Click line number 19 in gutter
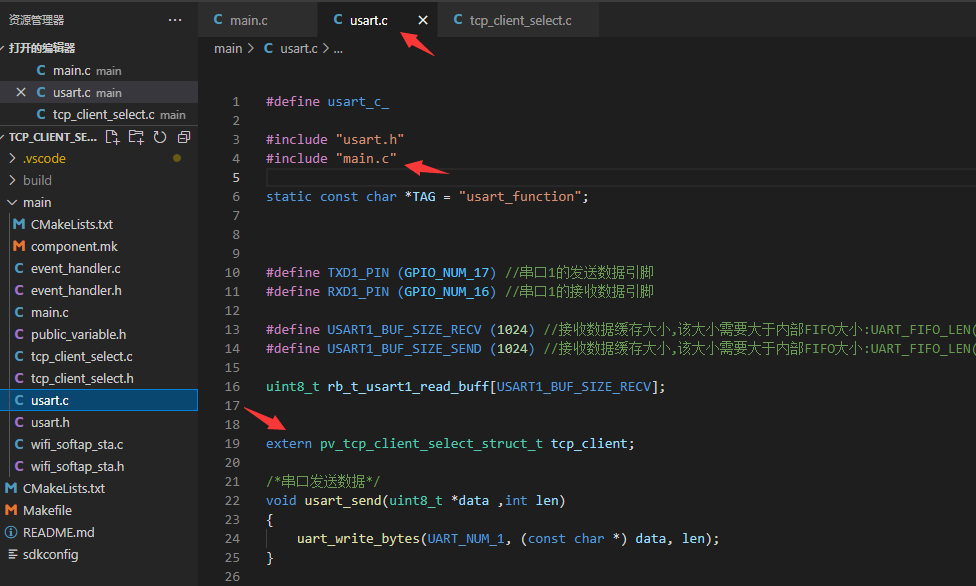Viewport: 976px width, 586px height. click(232, 443)
